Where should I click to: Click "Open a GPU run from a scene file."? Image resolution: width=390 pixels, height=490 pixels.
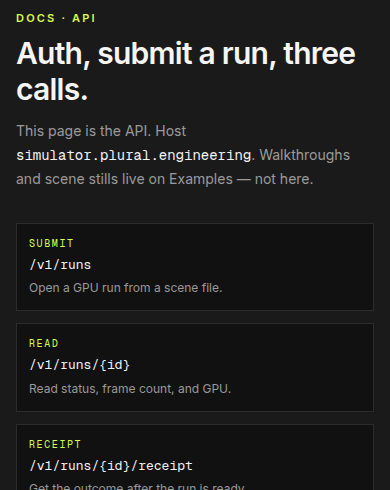(x=126, y=288)
